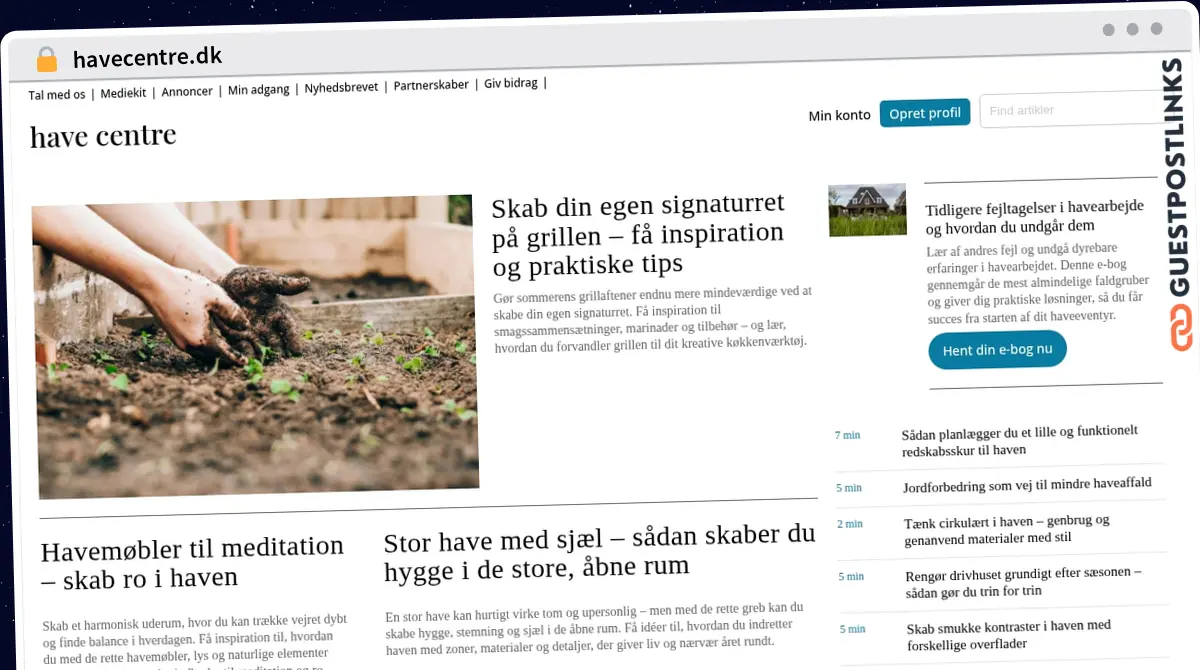
Task: Focus the Find artikler search field
Action: pyautogui.click(x=1072, y=110)
